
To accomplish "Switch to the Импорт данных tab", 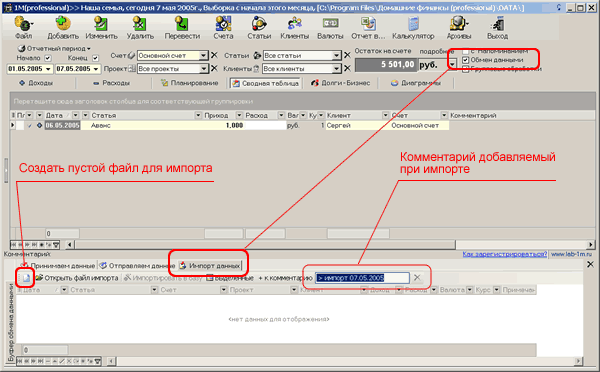I will 210,266.
